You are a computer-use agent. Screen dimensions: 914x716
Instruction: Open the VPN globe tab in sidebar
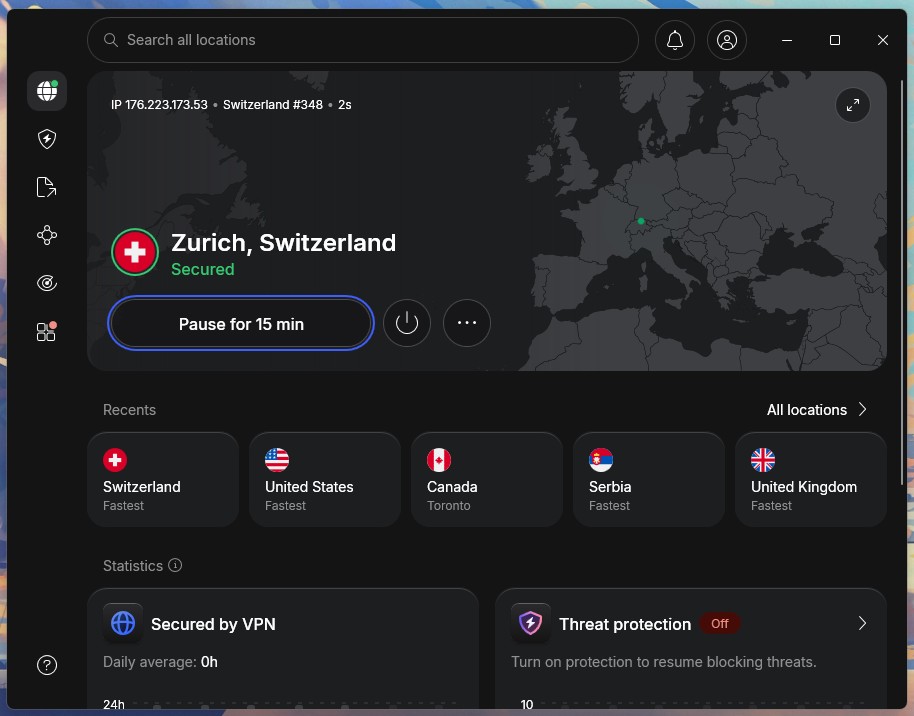click(47, 91)
